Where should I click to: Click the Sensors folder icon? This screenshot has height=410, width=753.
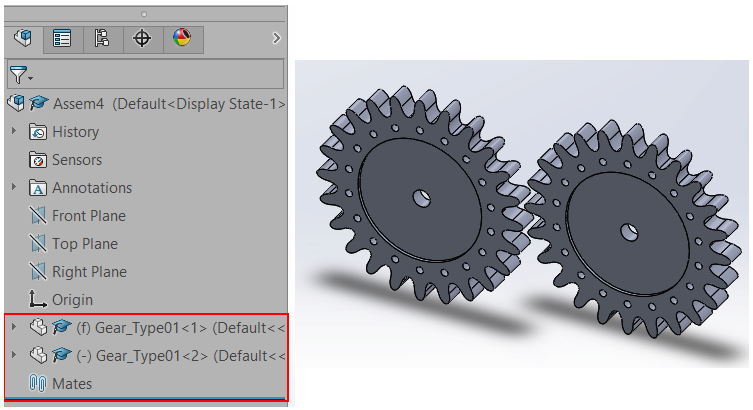coord(37,160)
